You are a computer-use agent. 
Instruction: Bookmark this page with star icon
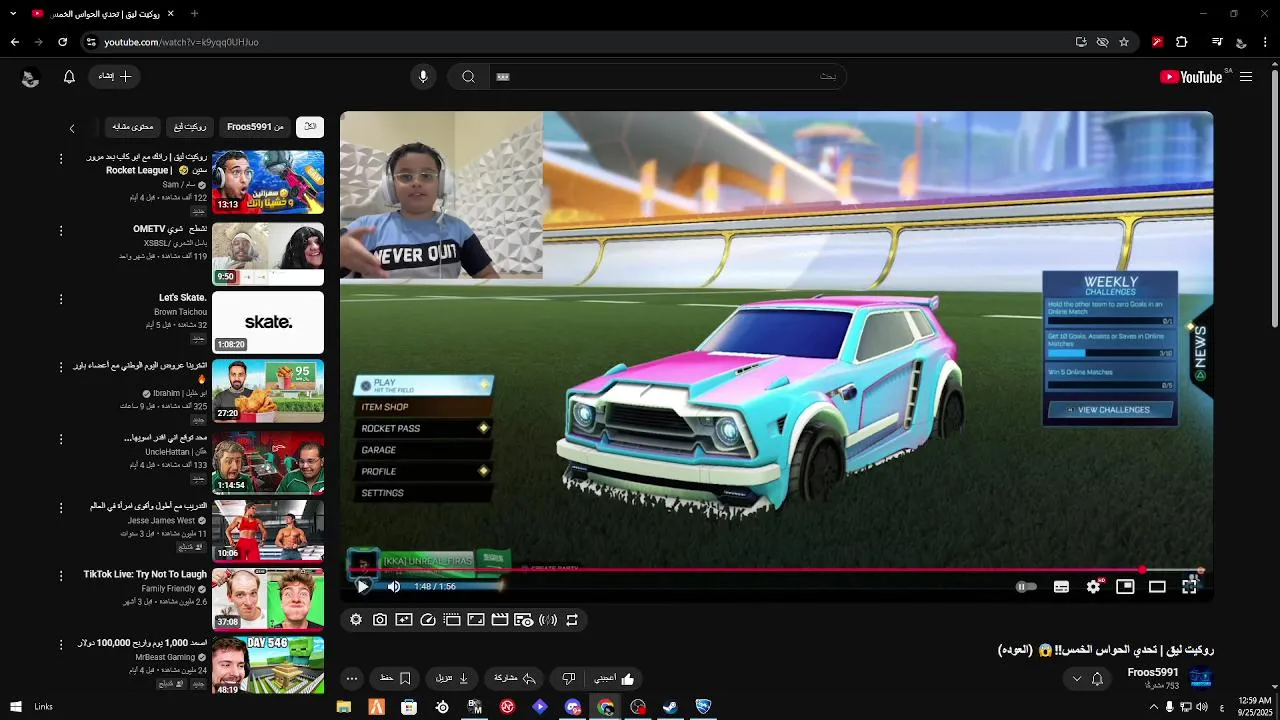pyautogui.click(x=1124, y=42)
